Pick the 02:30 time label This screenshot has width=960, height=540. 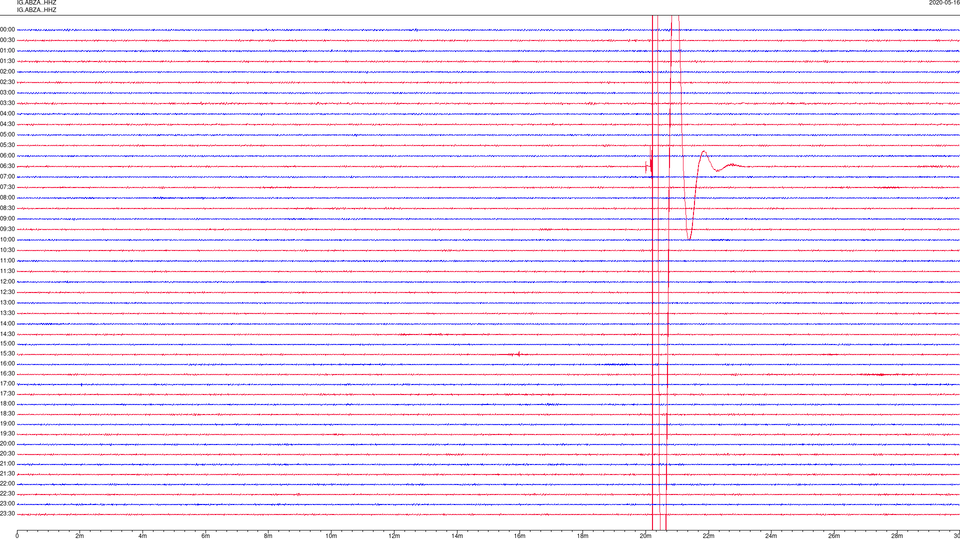pos(7,82)
